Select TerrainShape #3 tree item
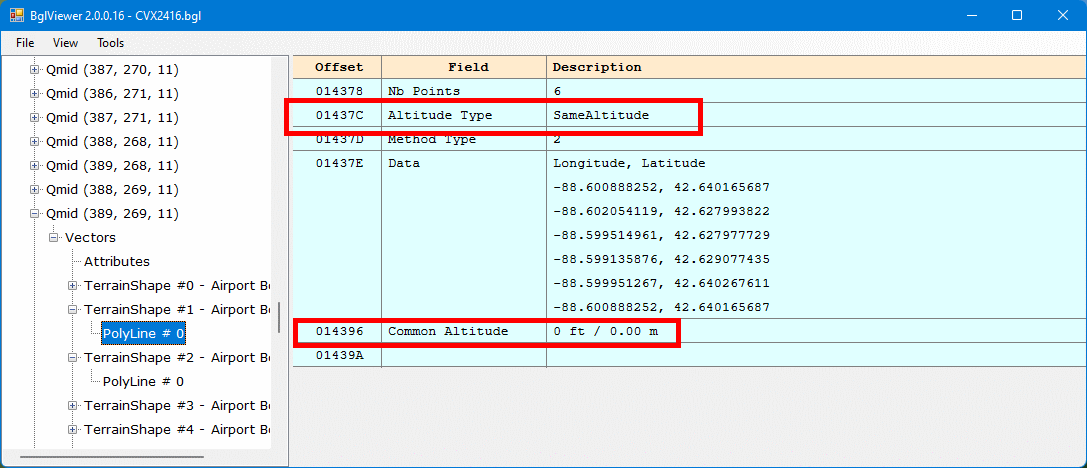The height and width of the screenshot is (468, 1087). tap(176, 405)
